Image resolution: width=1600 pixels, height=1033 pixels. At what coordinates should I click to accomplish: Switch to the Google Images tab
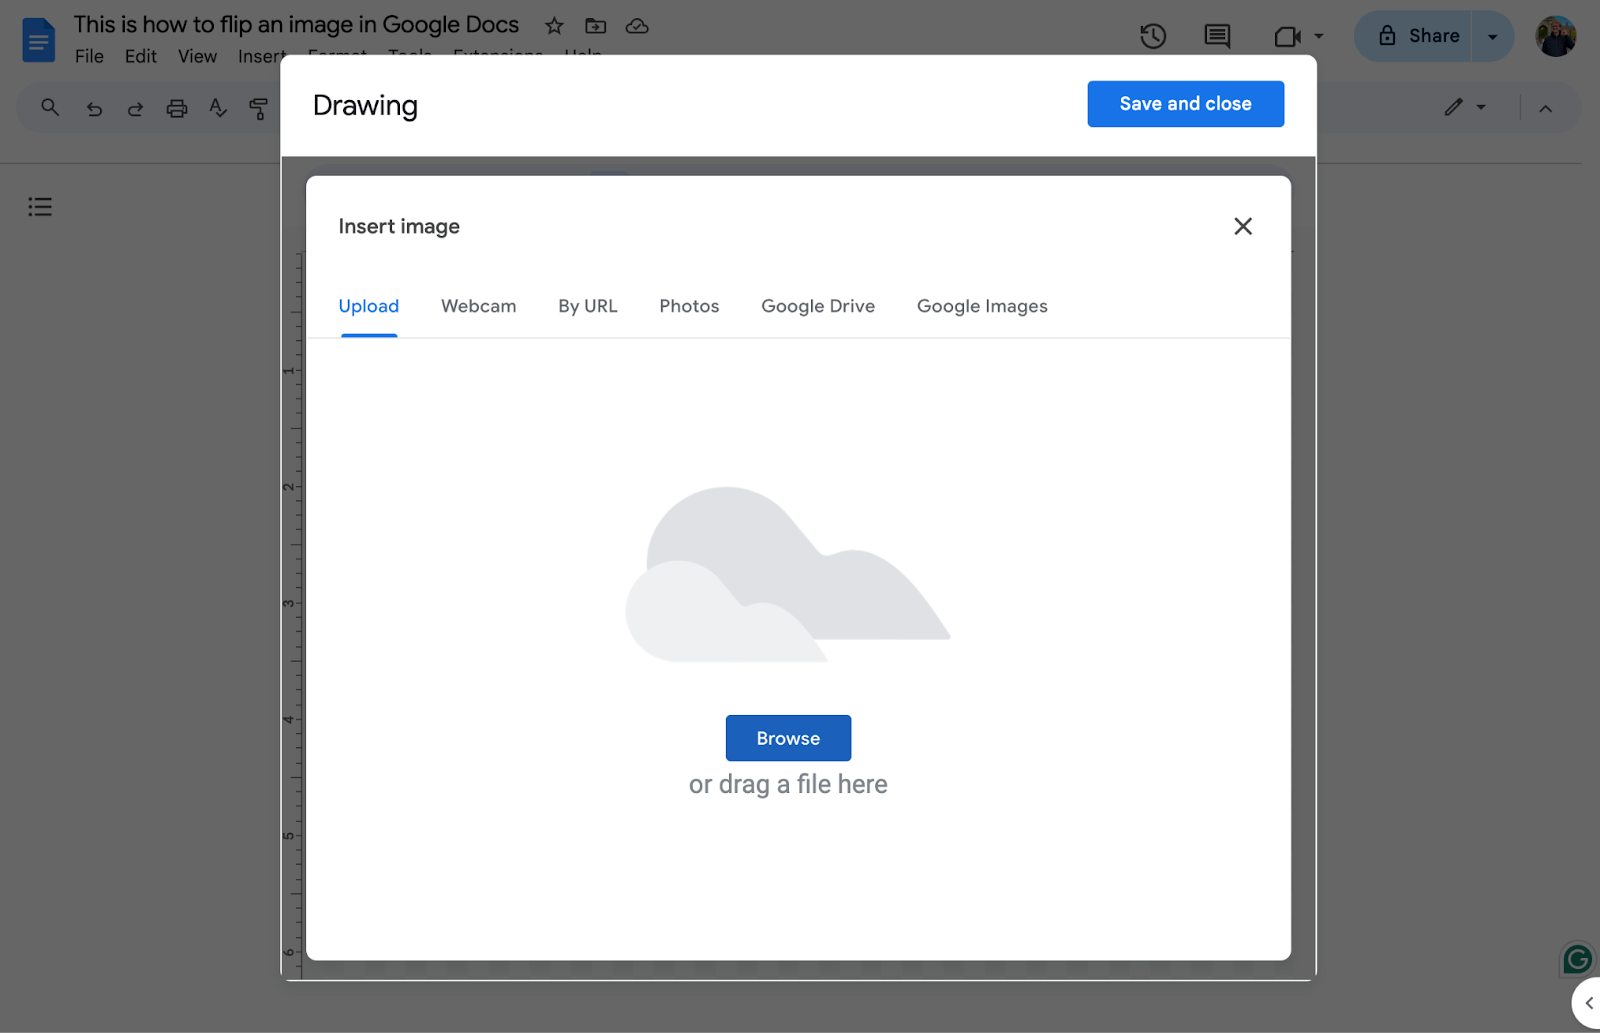982,306
